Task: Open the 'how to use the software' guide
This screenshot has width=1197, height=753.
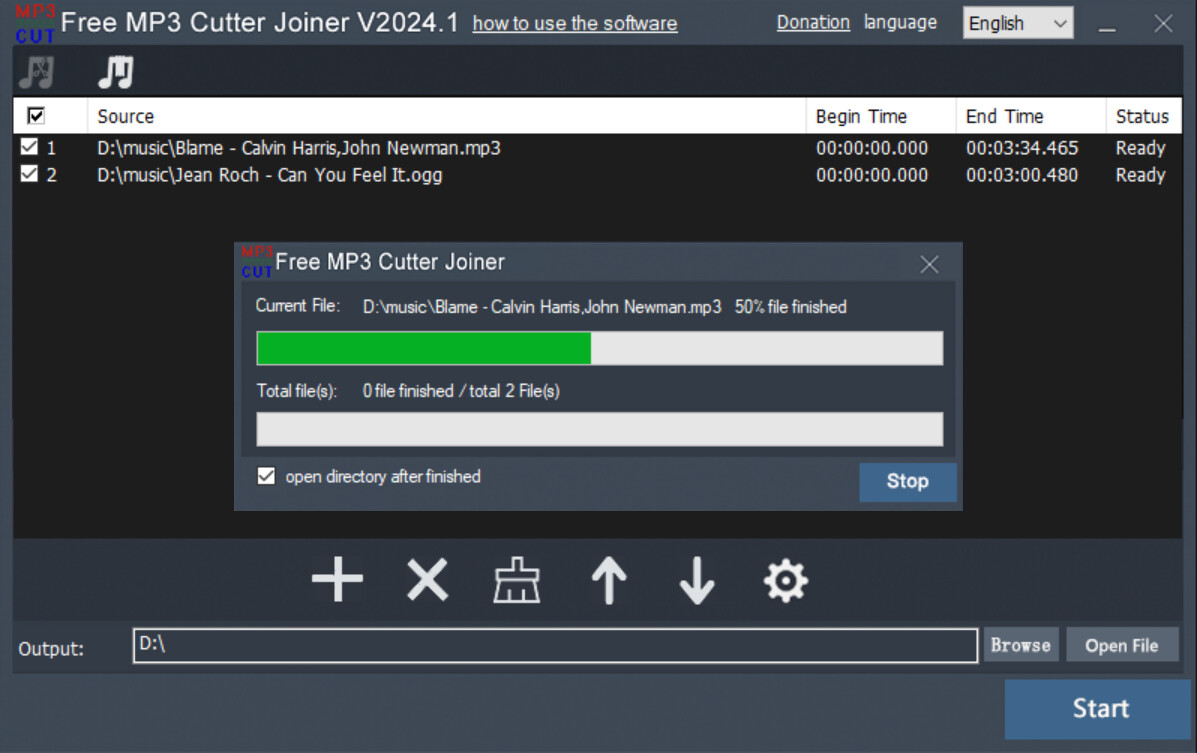Action: pos(574,23)
